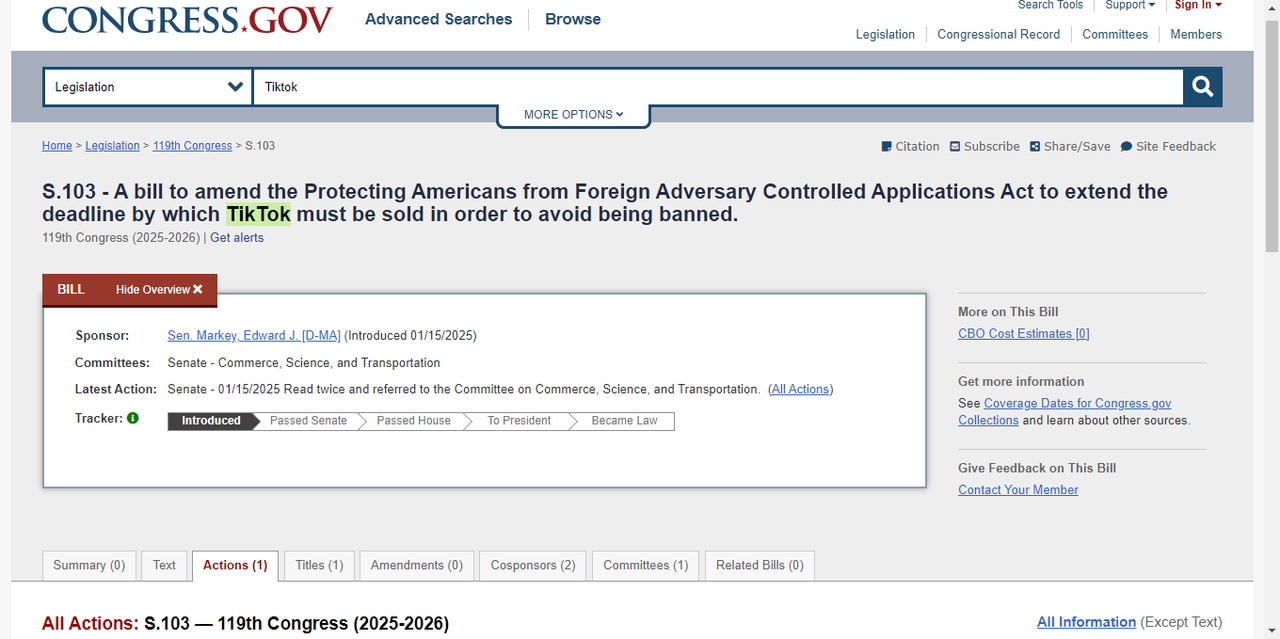Click the Introduced tracker step
The width and height of the screenshot is (1280, 639).
pos(211,421)
